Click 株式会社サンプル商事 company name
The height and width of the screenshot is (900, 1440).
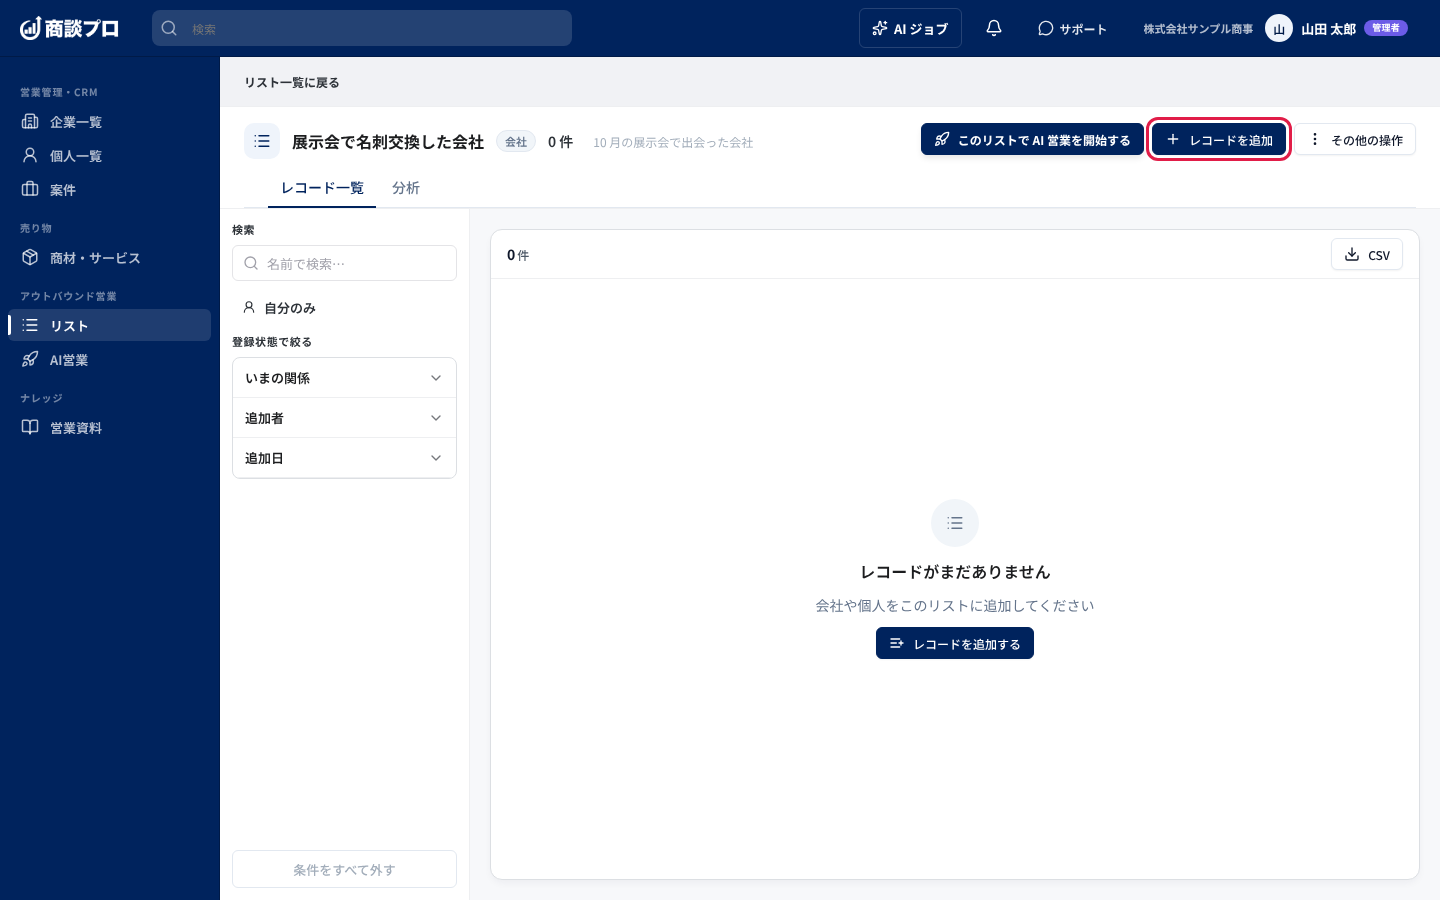click(1198, 29)
